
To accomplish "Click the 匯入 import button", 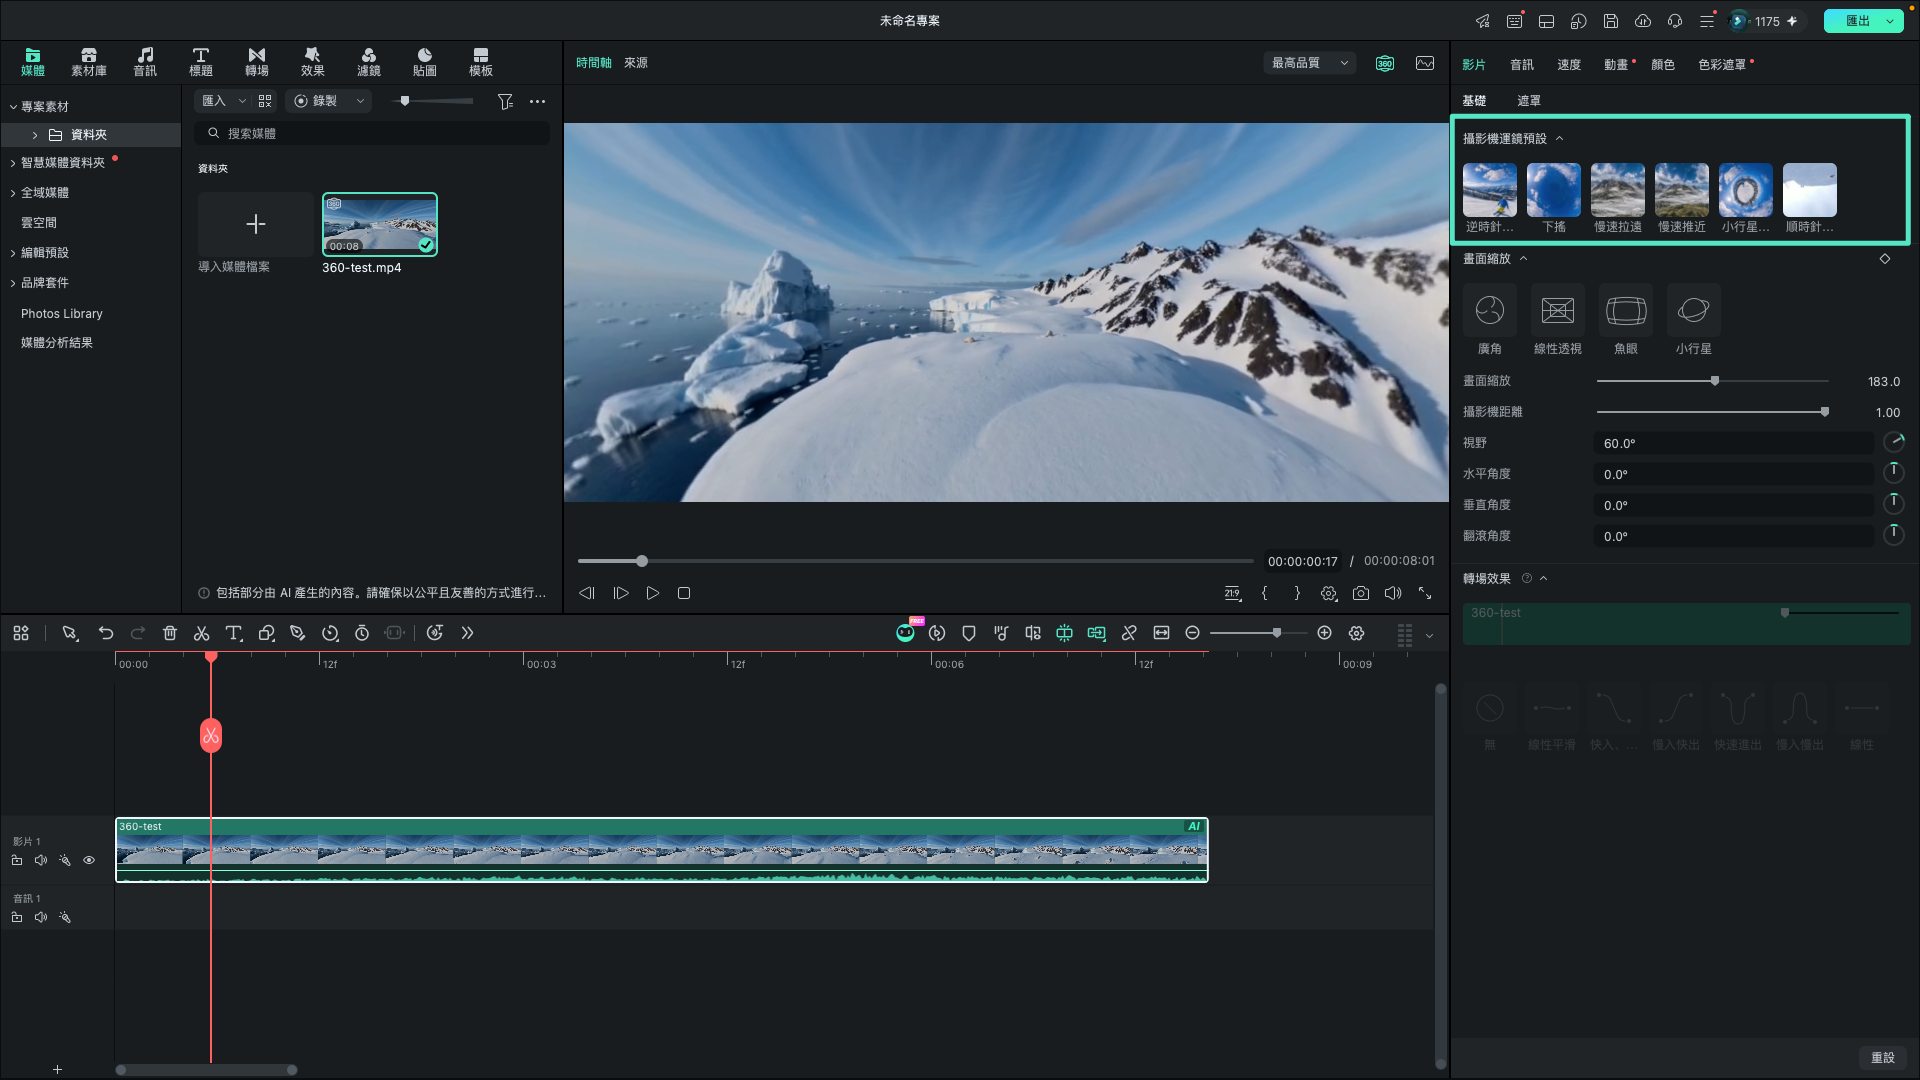I will click(x=214, y=101).
